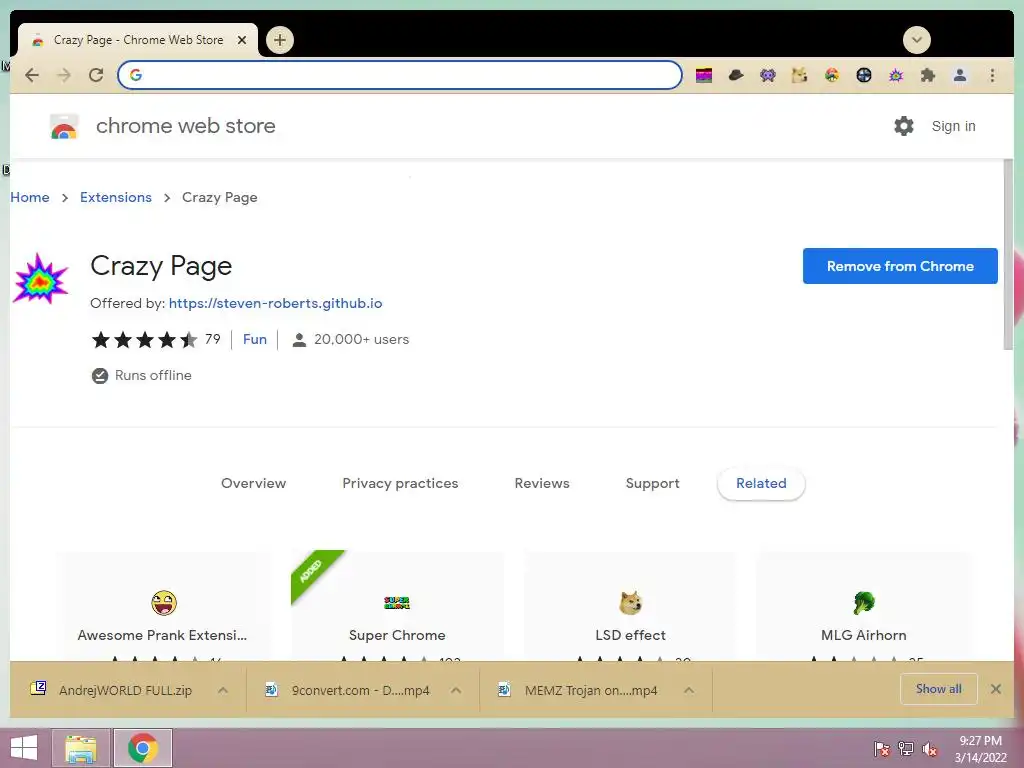The width and height of the screenshot is (1024, 768).
Task: Open downloaded 9convert.com mp4 file
Action: coord(350,690)
